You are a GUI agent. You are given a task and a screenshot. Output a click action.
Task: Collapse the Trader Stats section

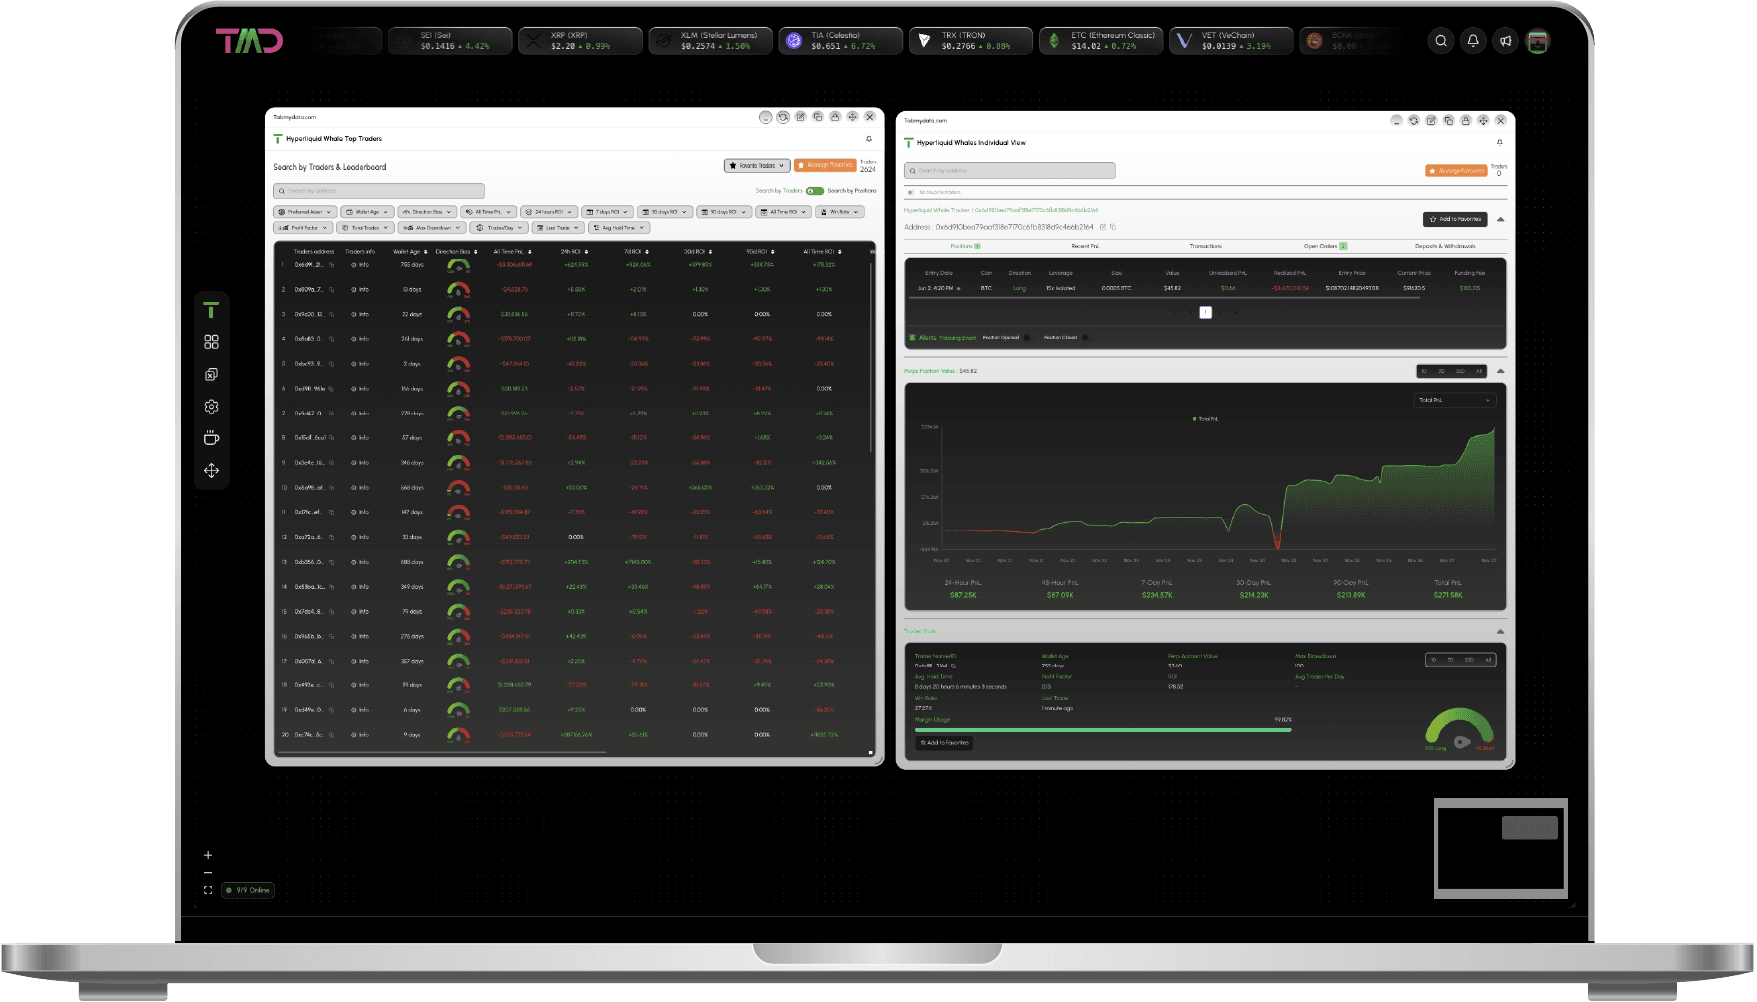[1501, 632]
